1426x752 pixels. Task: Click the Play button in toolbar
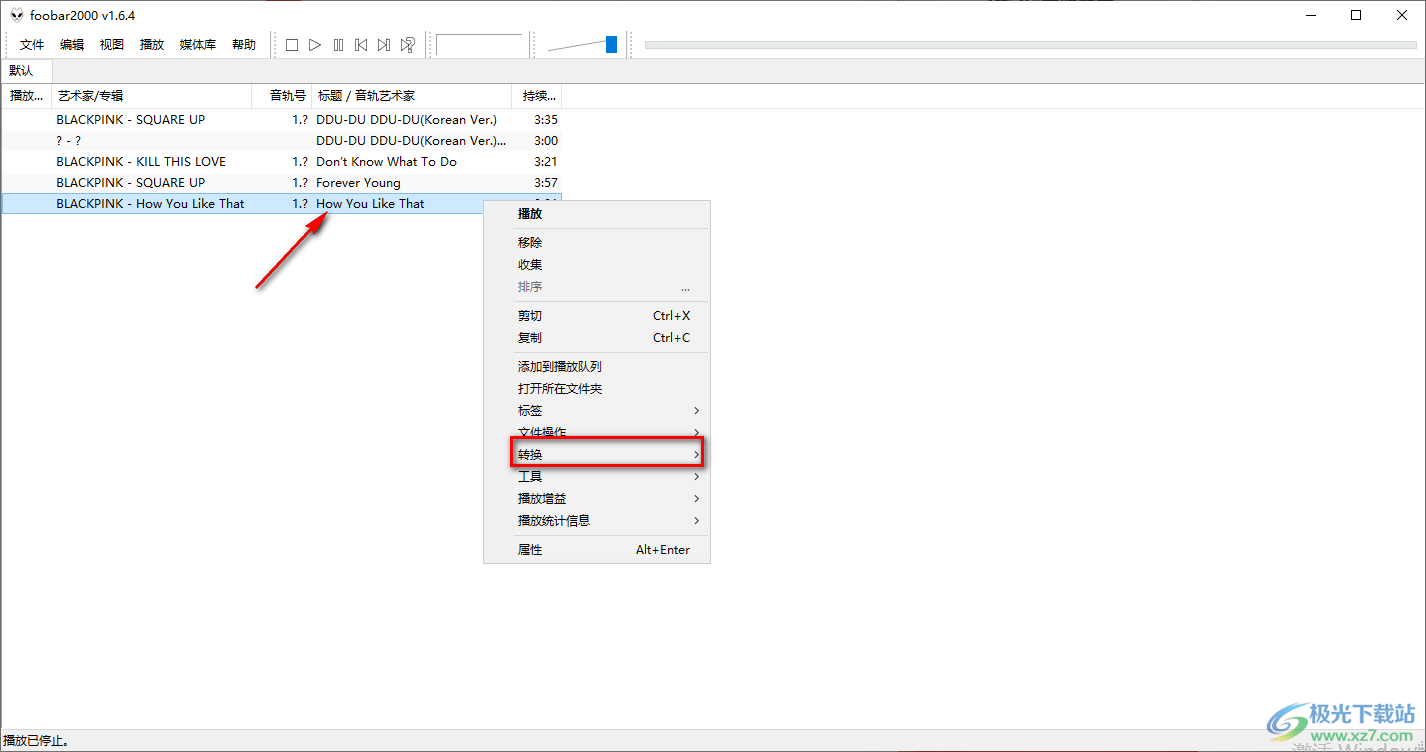point(315,45)
